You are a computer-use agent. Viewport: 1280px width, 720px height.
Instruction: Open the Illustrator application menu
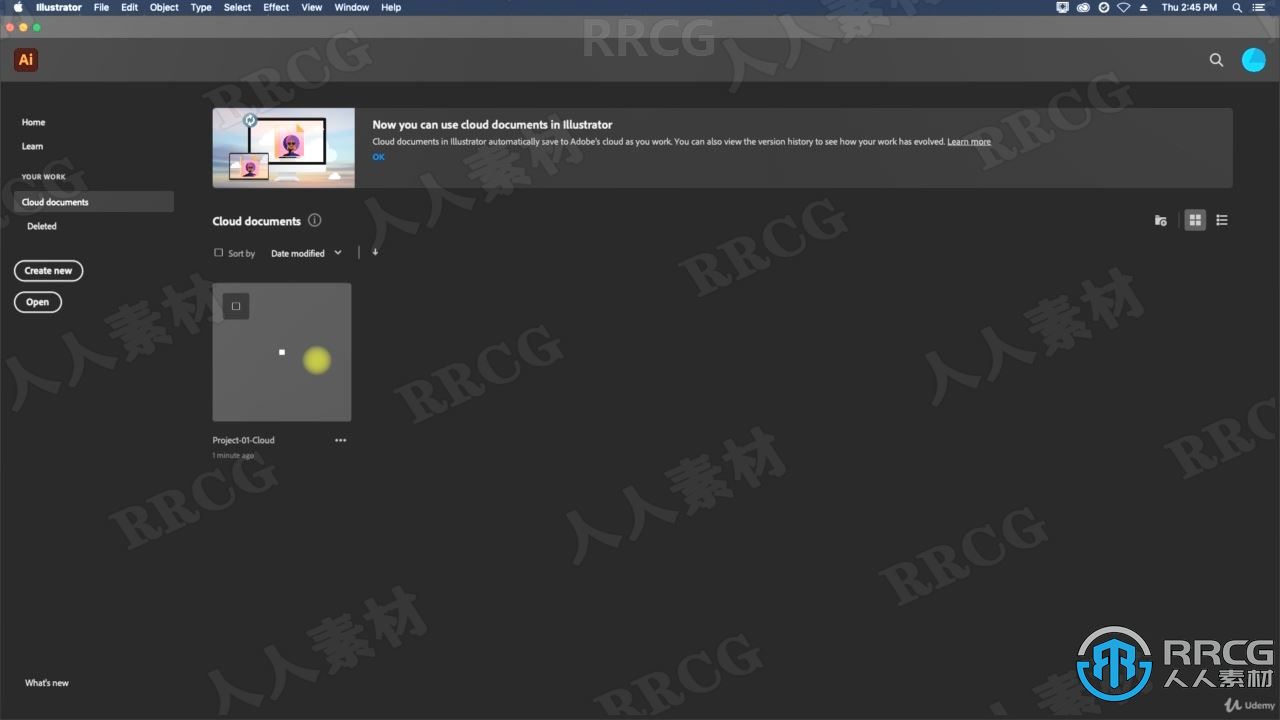tap(59, 7)
